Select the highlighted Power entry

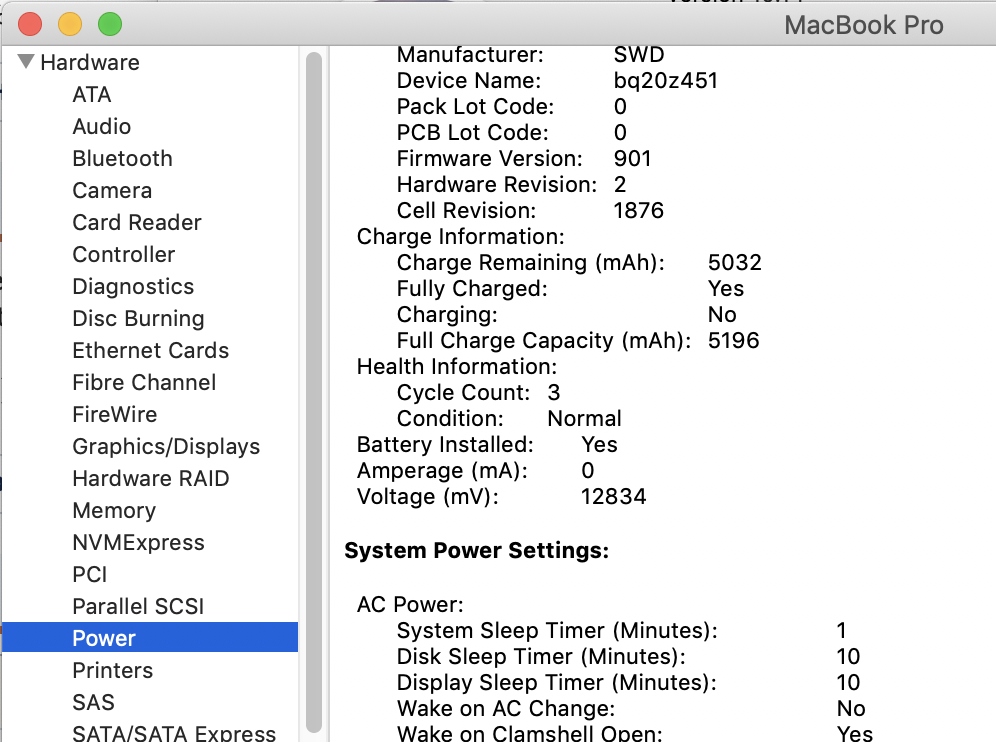[104, 639]
